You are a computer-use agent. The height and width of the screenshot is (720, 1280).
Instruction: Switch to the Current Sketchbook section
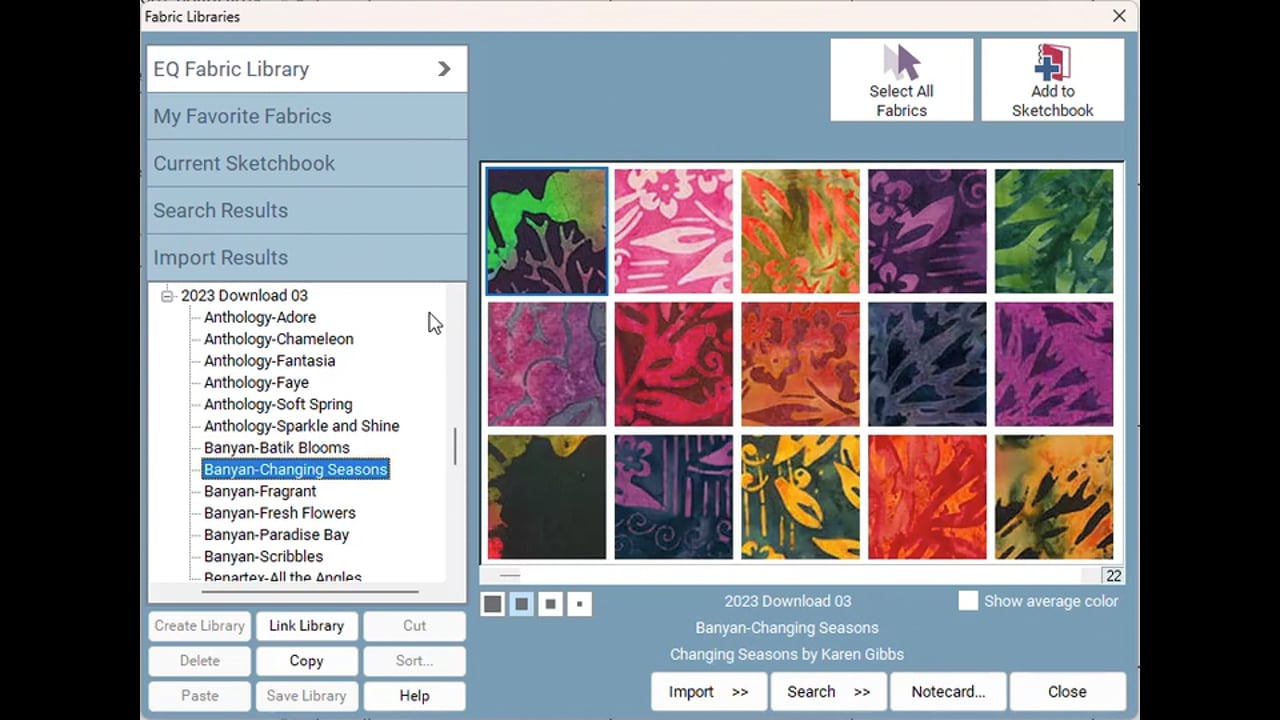point(307,163)
